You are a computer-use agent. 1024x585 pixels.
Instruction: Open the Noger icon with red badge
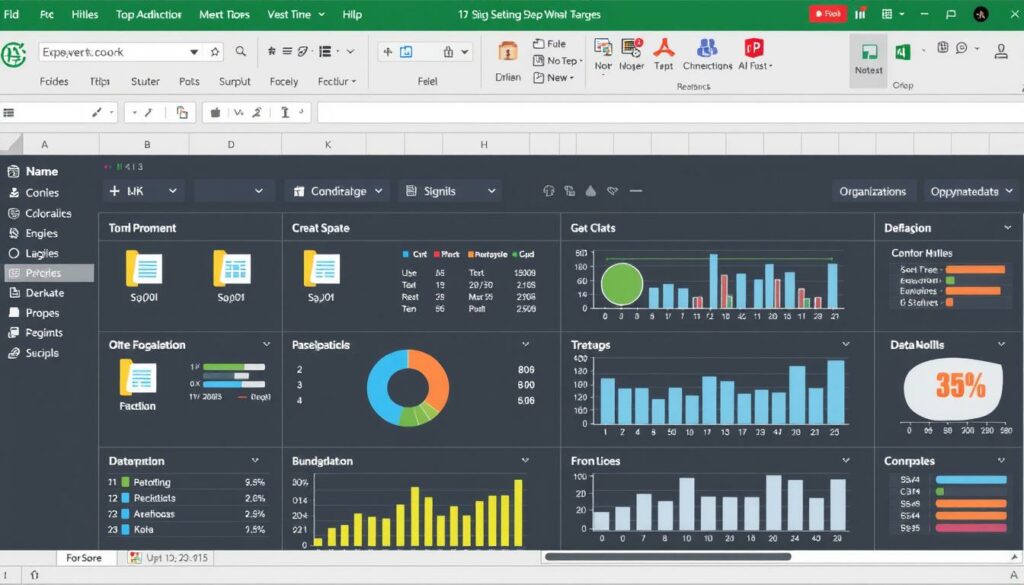pos(632,47)
